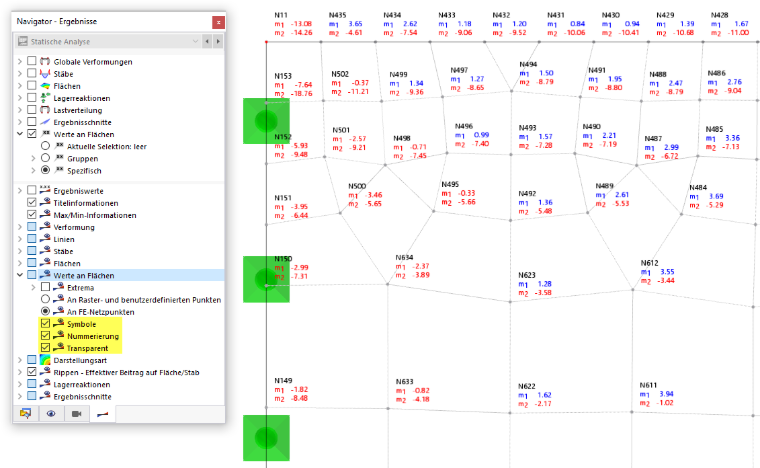Collapse the upper Werte an Flächen node
760x468 pixels.
coord(20,134)
